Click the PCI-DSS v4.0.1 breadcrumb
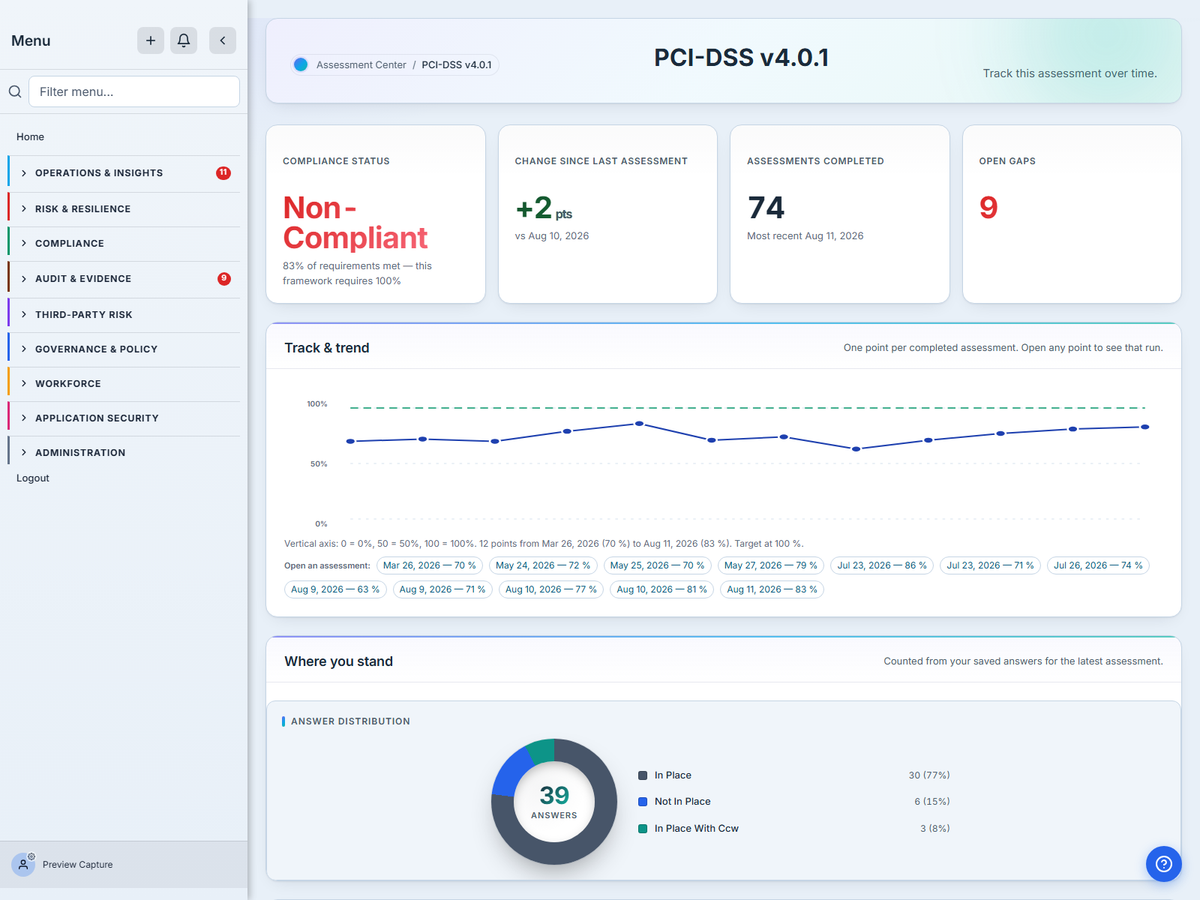 point(456,65)
